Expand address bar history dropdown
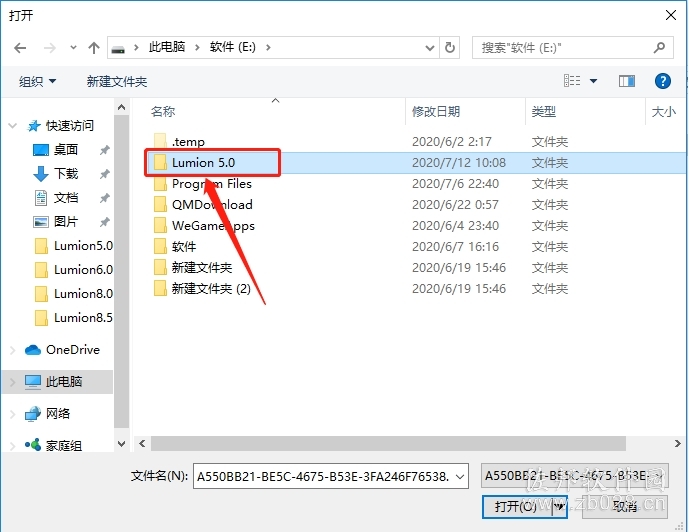This screenshot has height=532, width=689. 430,47
